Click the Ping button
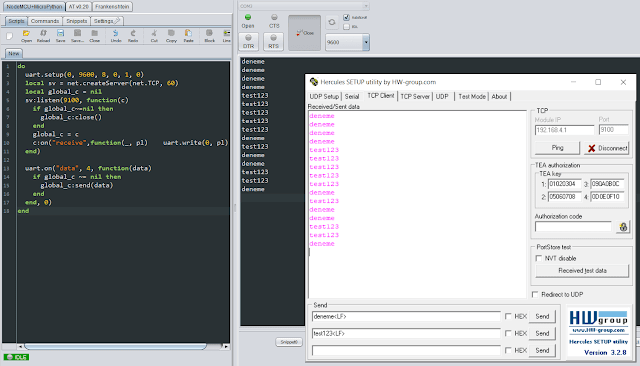This screenshot has width=640, height=366. (557, 148)
